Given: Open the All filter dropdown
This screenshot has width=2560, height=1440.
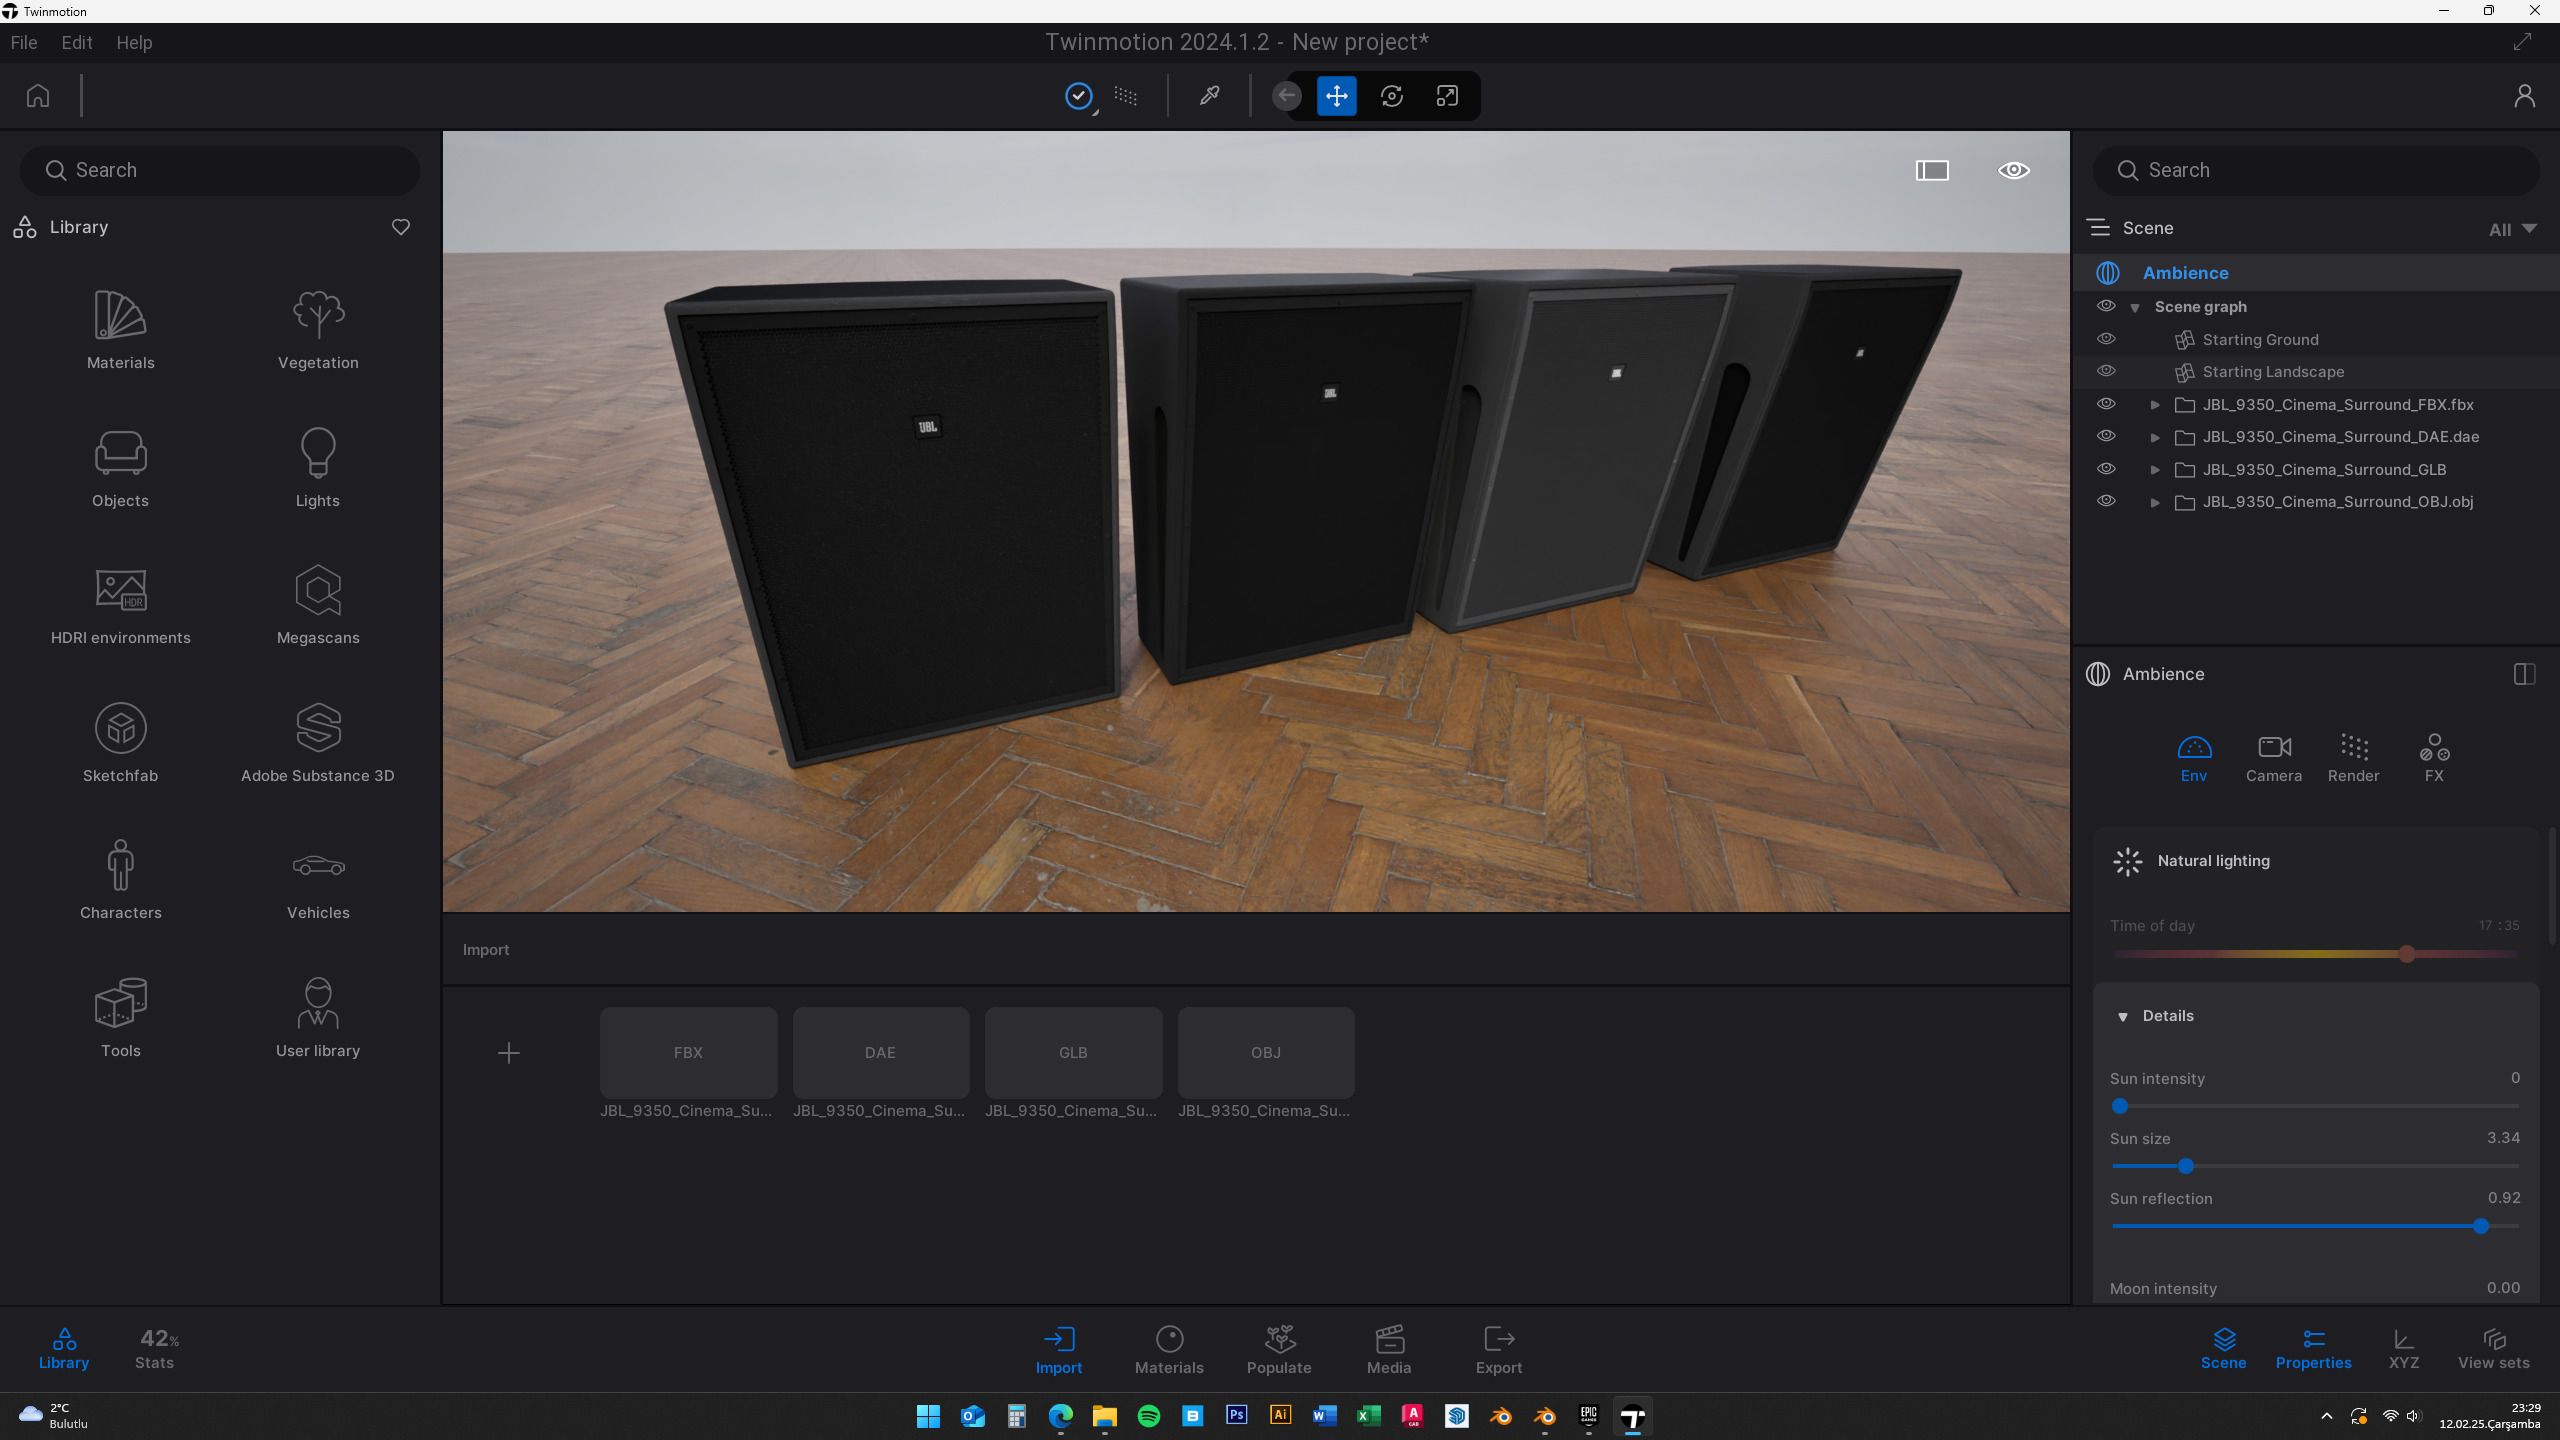Looking at the screenshot, I should 2512,229.
